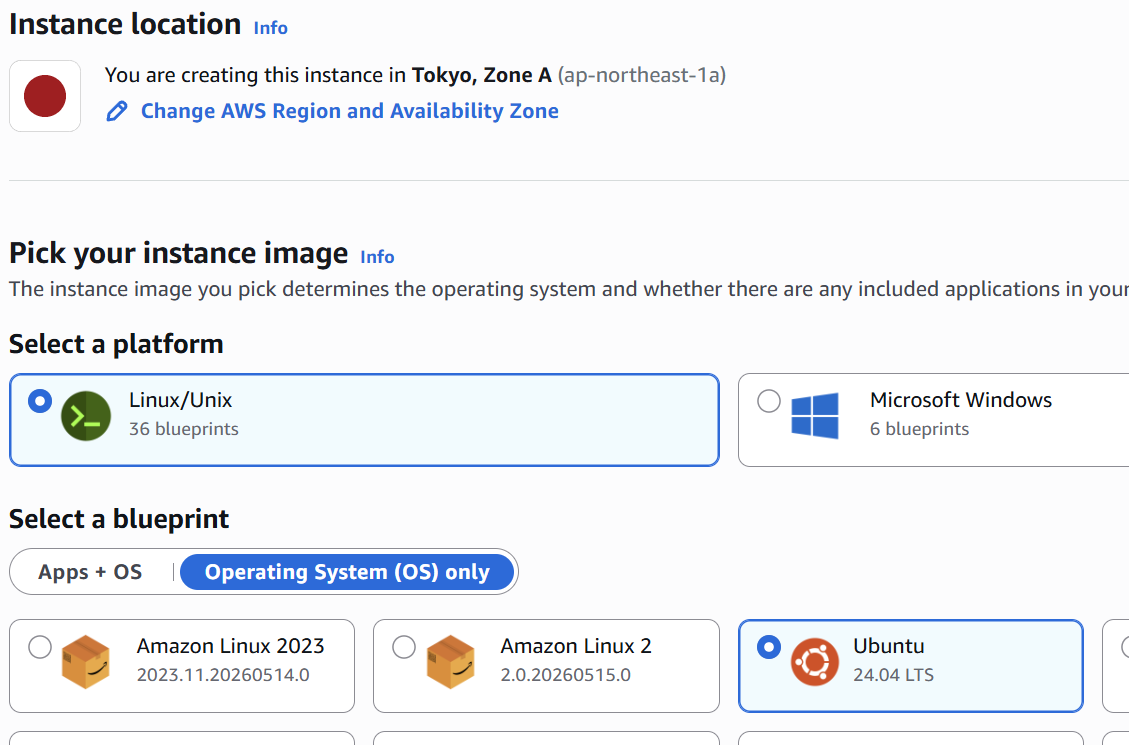Click the '24.04 LTS' version text
Image resolution: width=1129 pixels, height=745 pixels.
(894, 674)
